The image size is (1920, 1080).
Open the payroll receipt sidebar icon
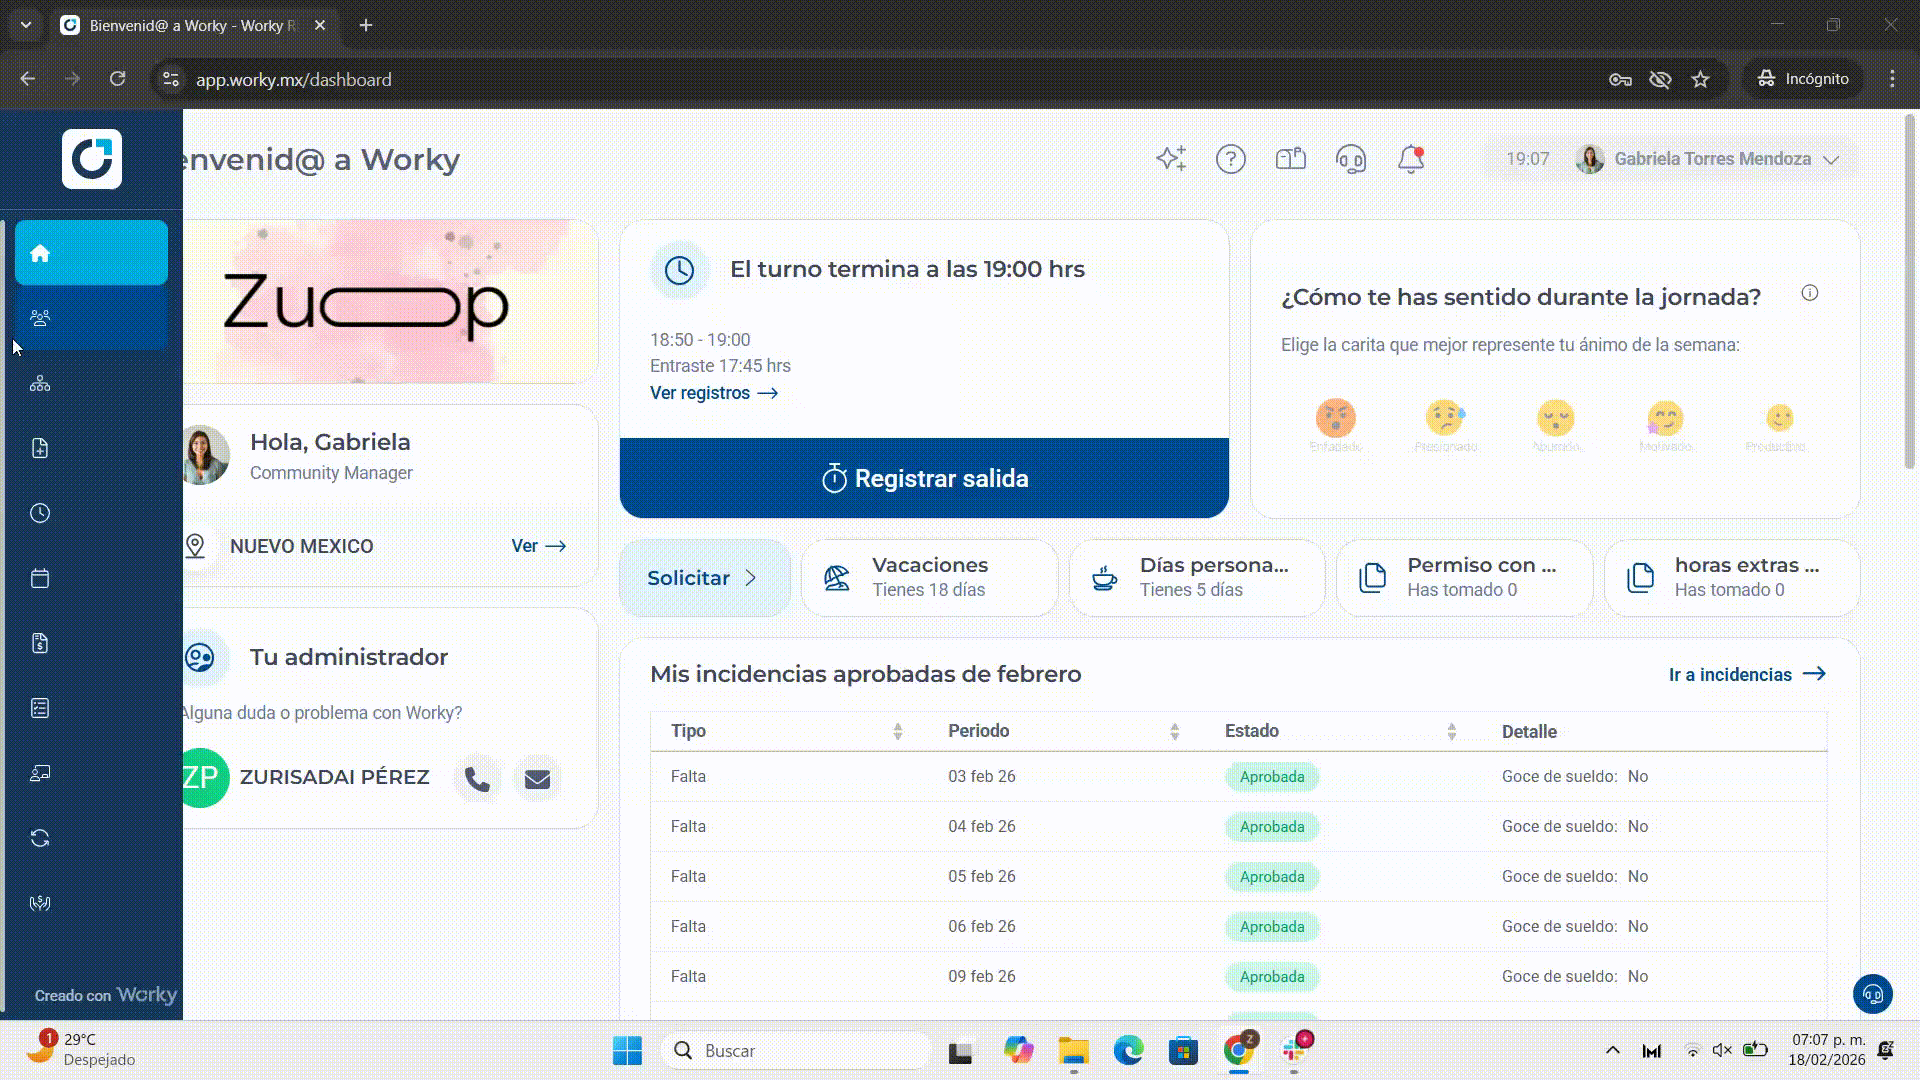(40, 643)
